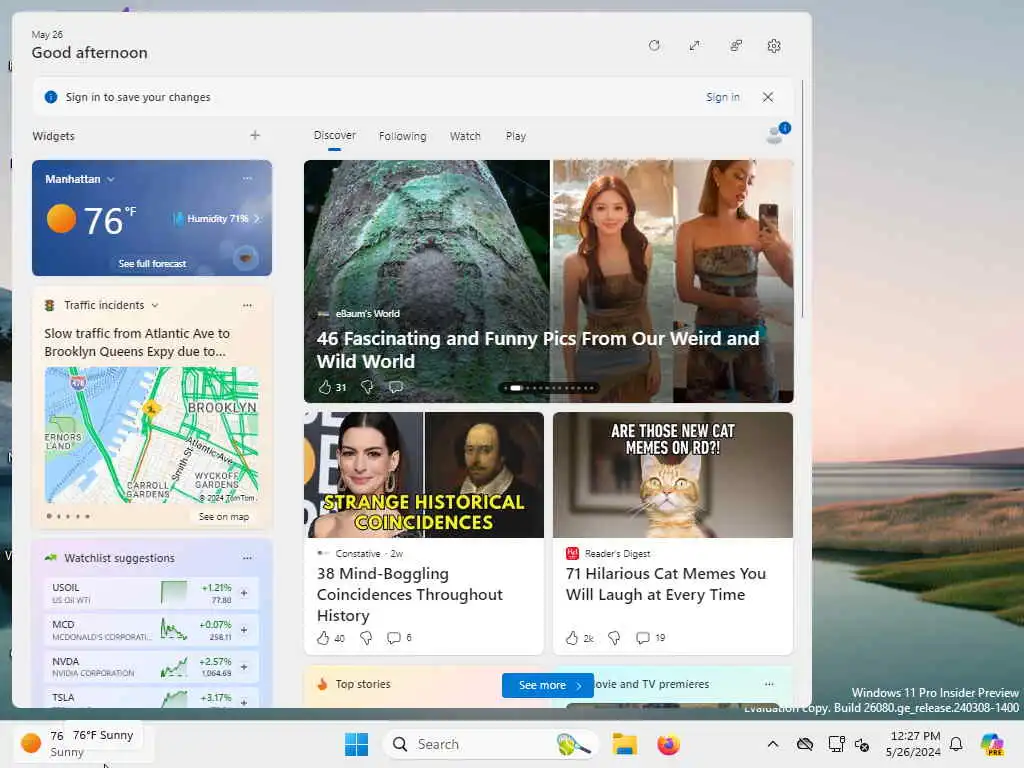
Task: Open the profile icon with notification badge
Action: tap(777, 133)
